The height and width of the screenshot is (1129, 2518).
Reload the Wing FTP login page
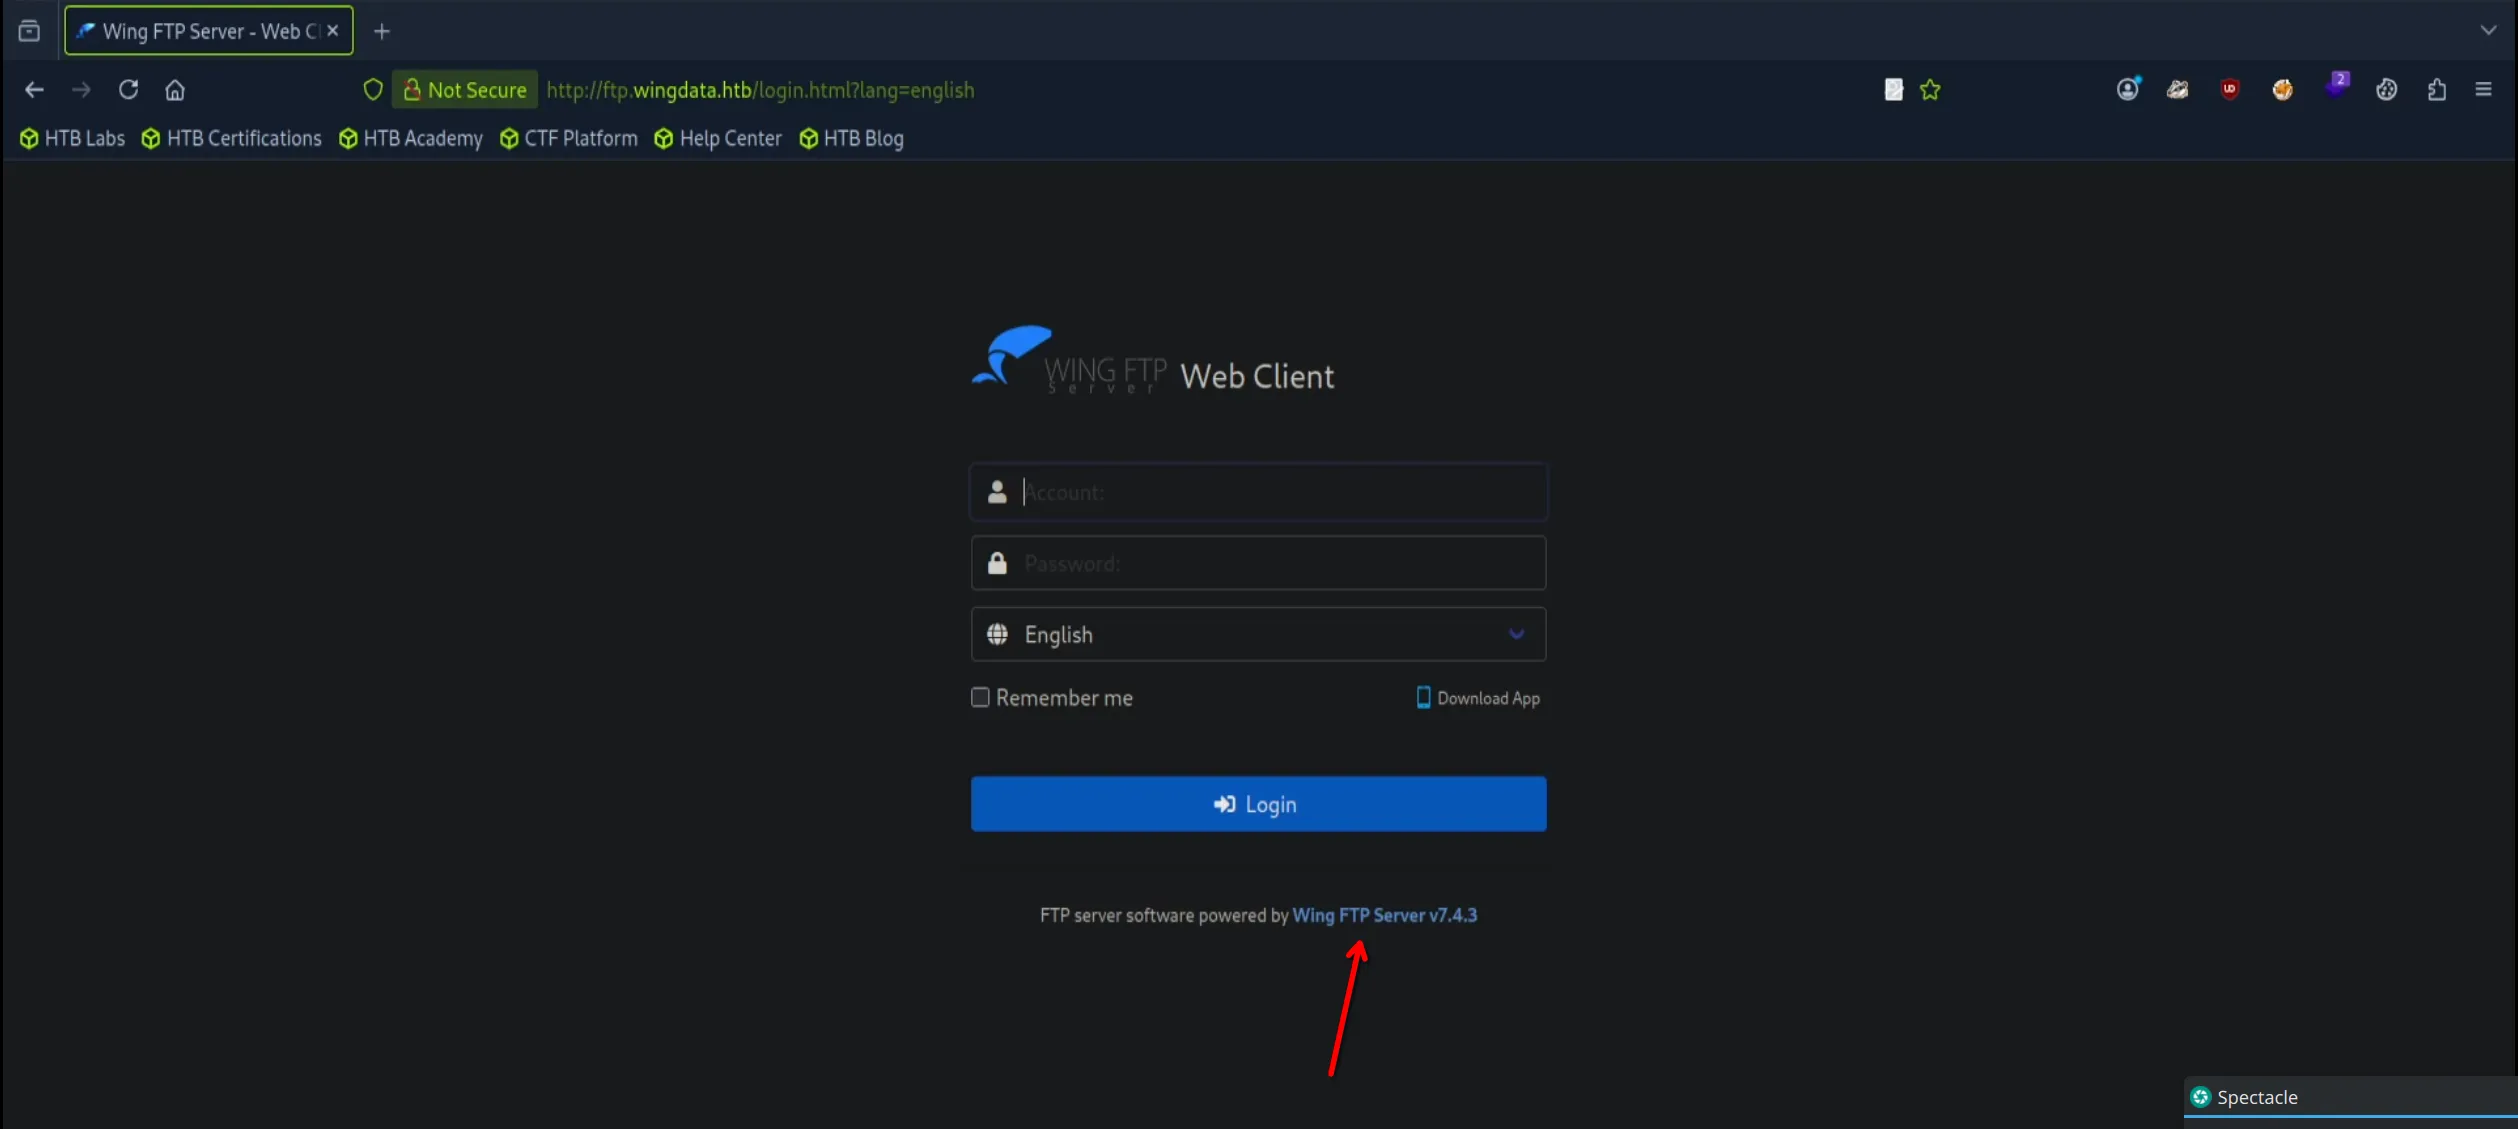click(x=128, y=90)
